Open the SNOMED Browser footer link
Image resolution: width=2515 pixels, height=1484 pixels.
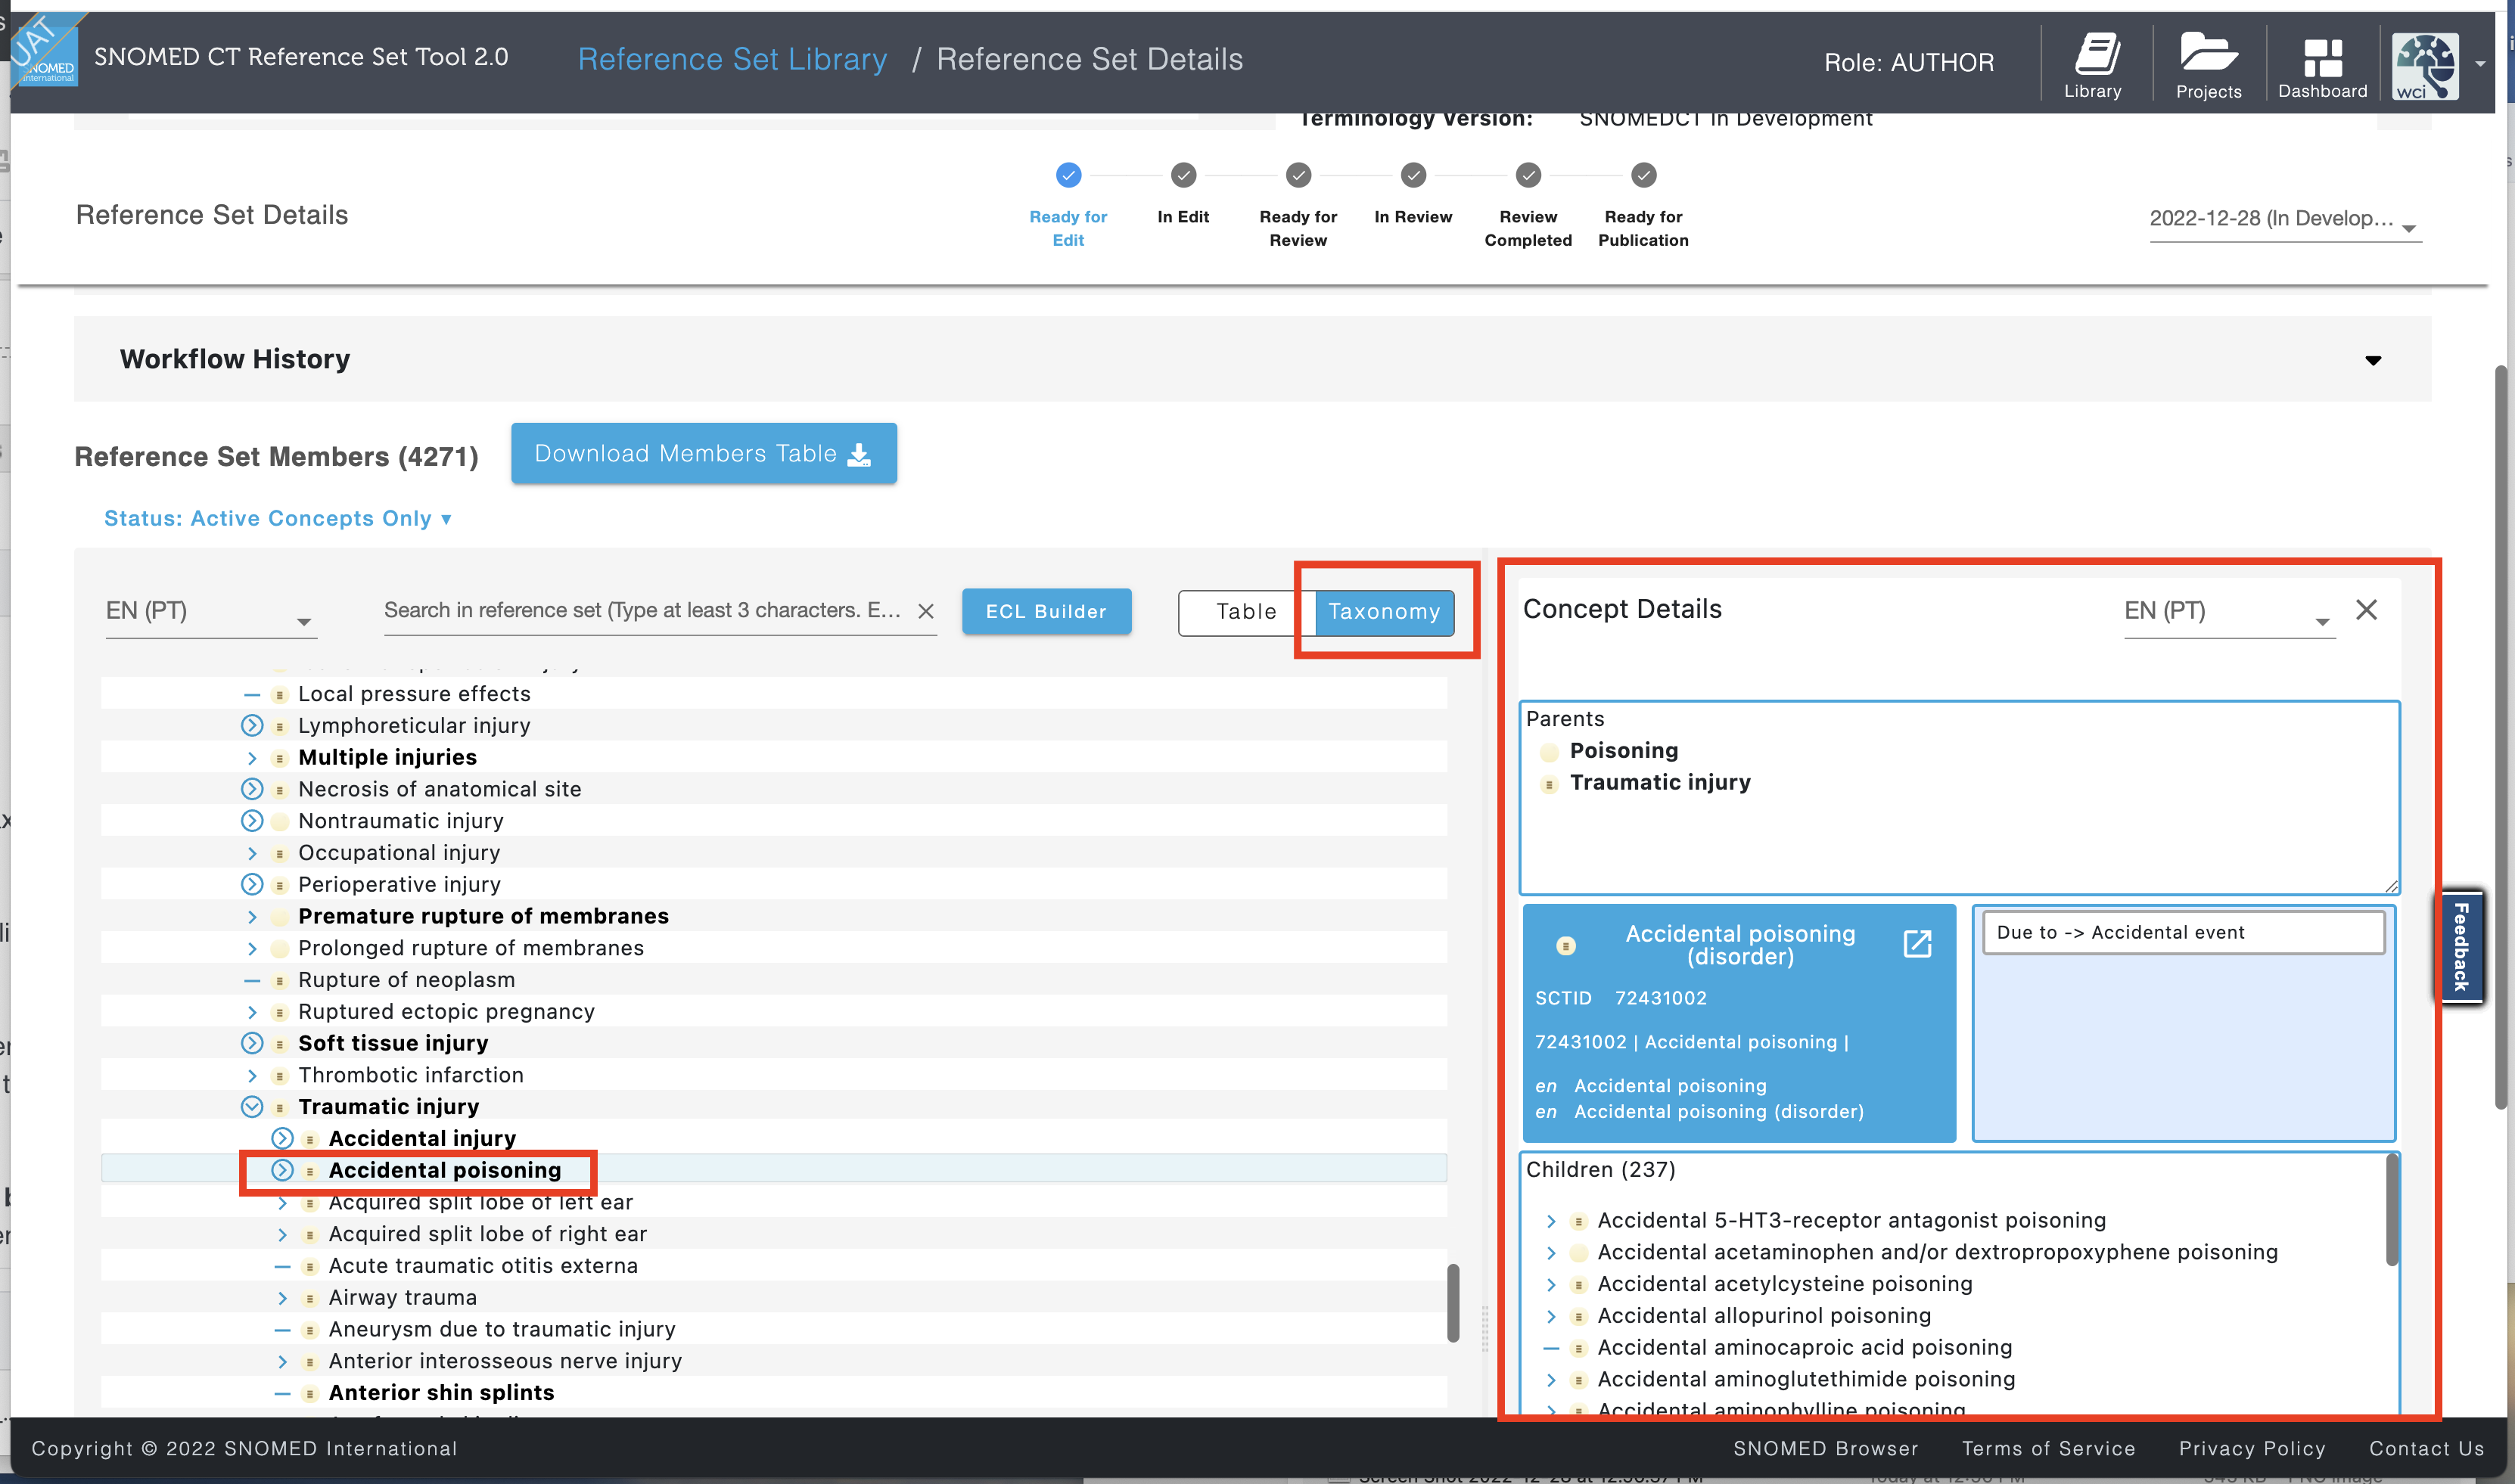point(1825,1448)
